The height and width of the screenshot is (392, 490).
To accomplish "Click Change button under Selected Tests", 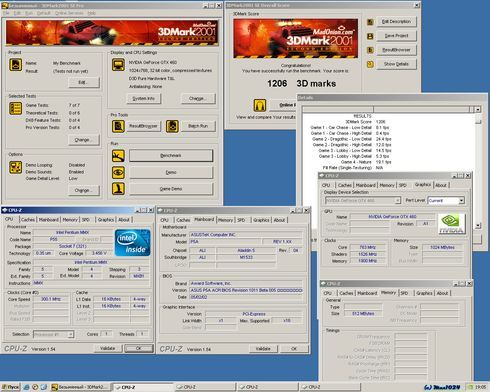I will click(84, 140).
